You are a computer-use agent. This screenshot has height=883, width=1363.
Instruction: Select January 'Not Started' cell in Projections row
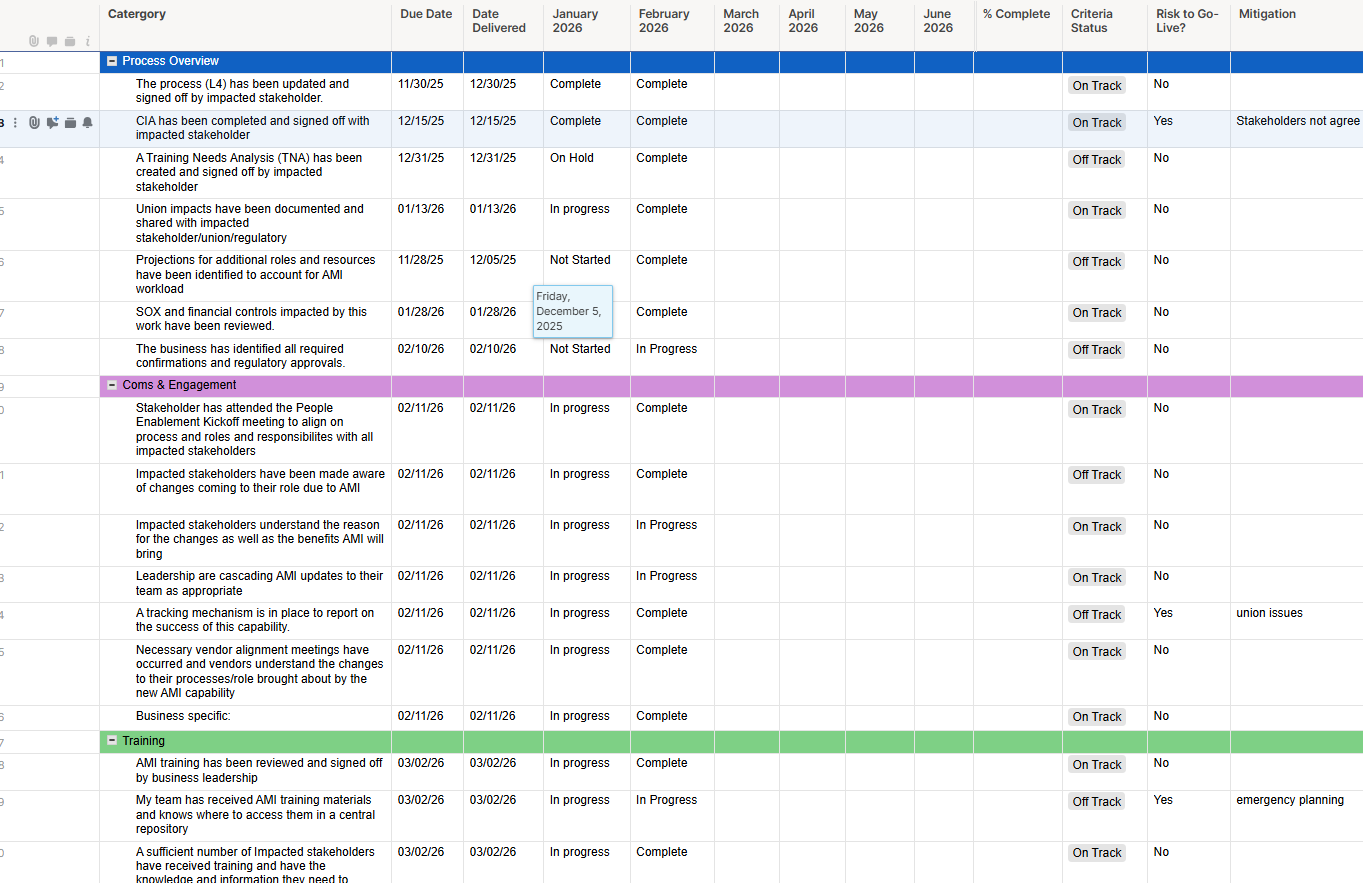587,276
